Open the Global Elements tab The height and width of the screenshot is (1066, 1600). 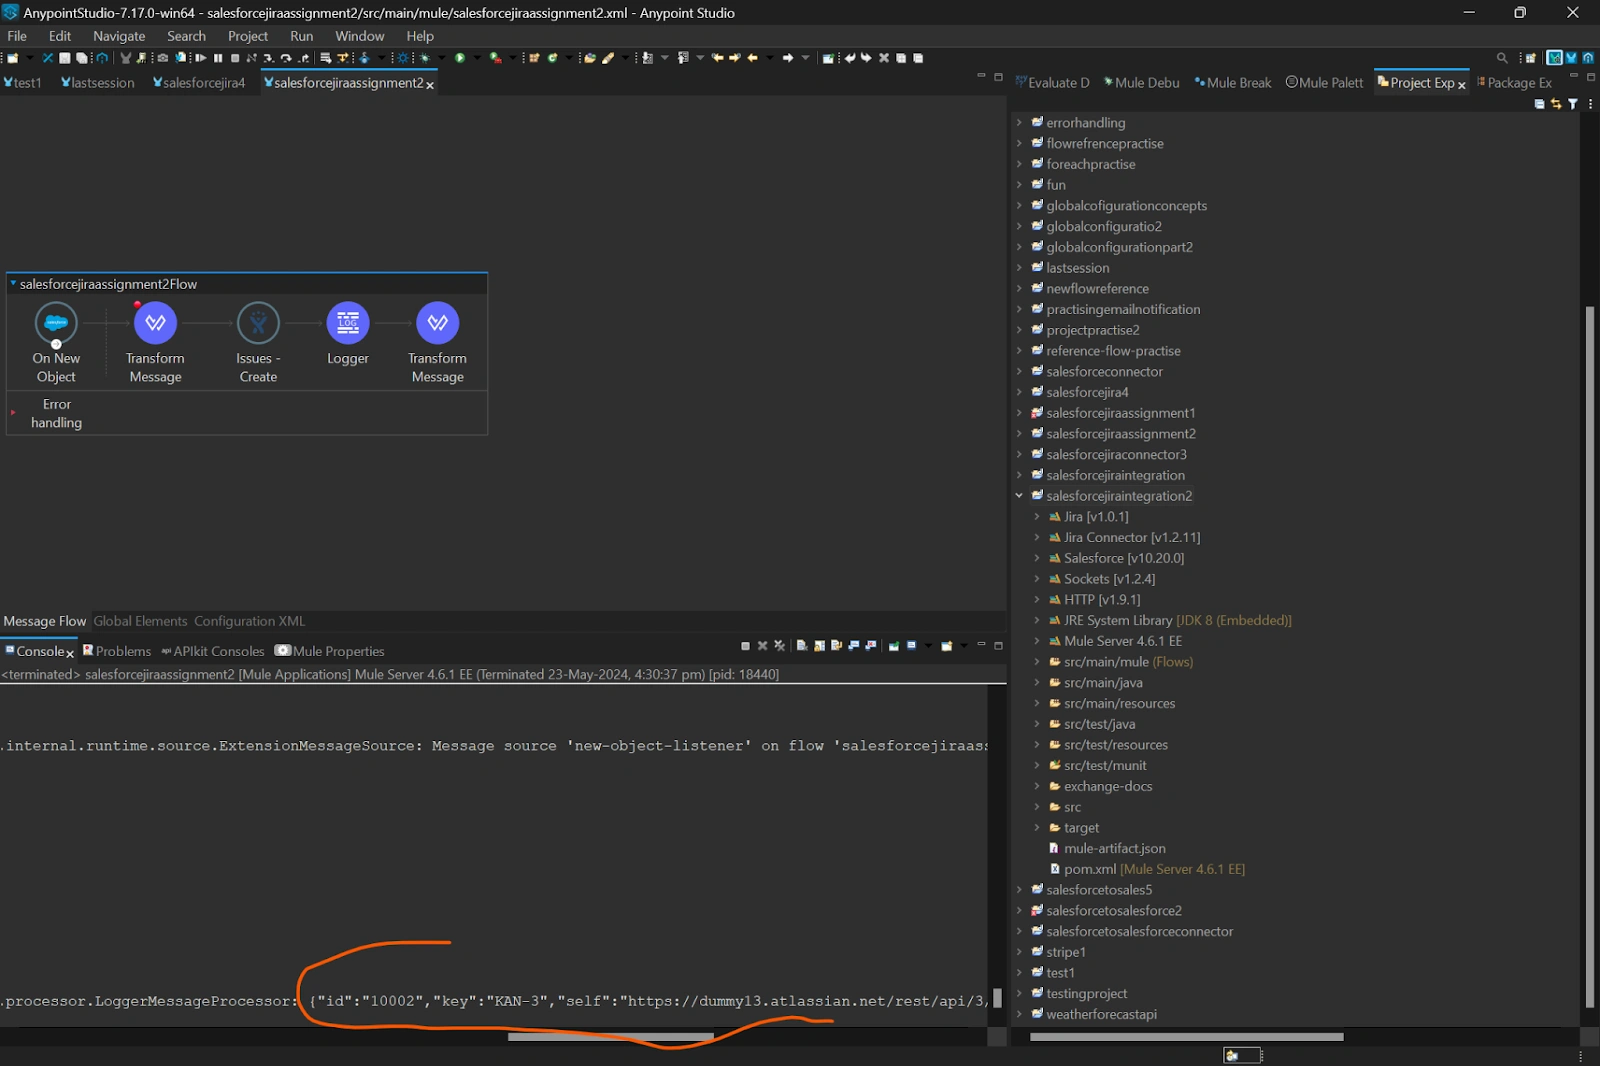coord(140,621)
